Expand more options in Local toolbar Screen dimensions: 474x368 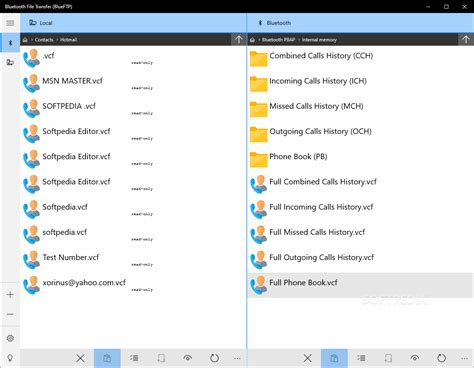click(237, 358)
